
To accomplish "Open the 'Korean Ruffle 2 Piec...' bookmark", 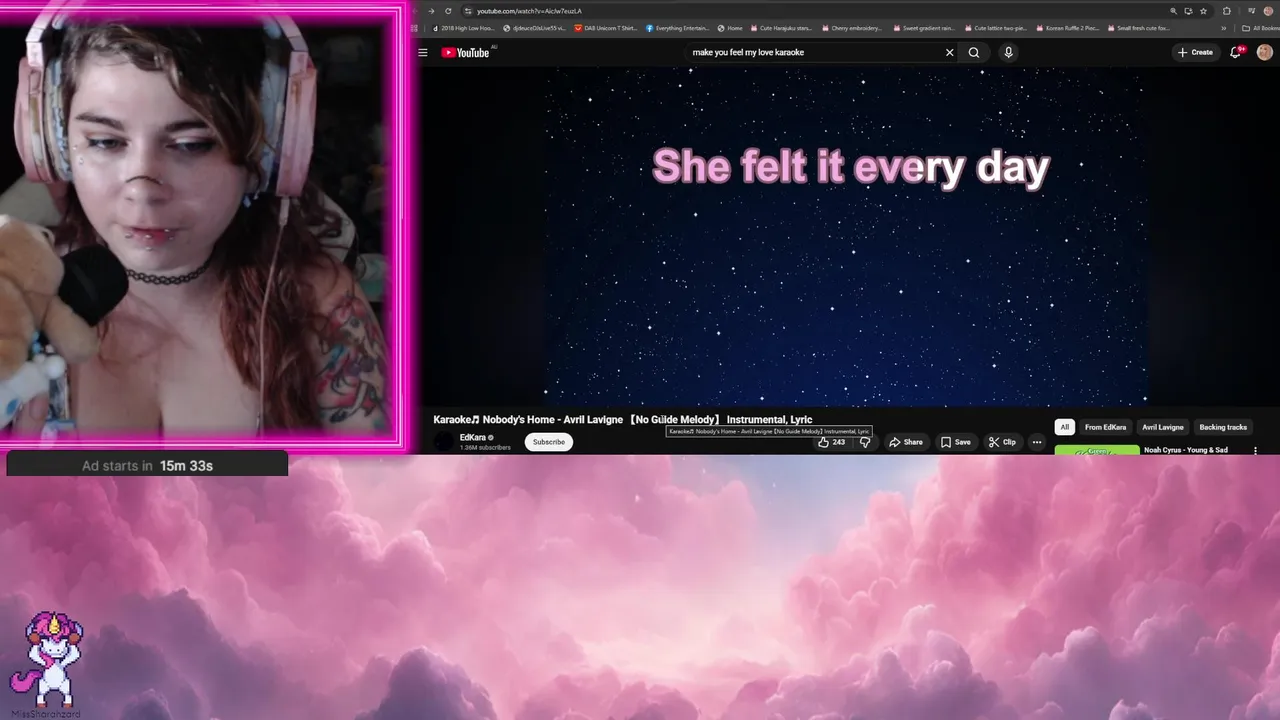I will click(1067, 28).
